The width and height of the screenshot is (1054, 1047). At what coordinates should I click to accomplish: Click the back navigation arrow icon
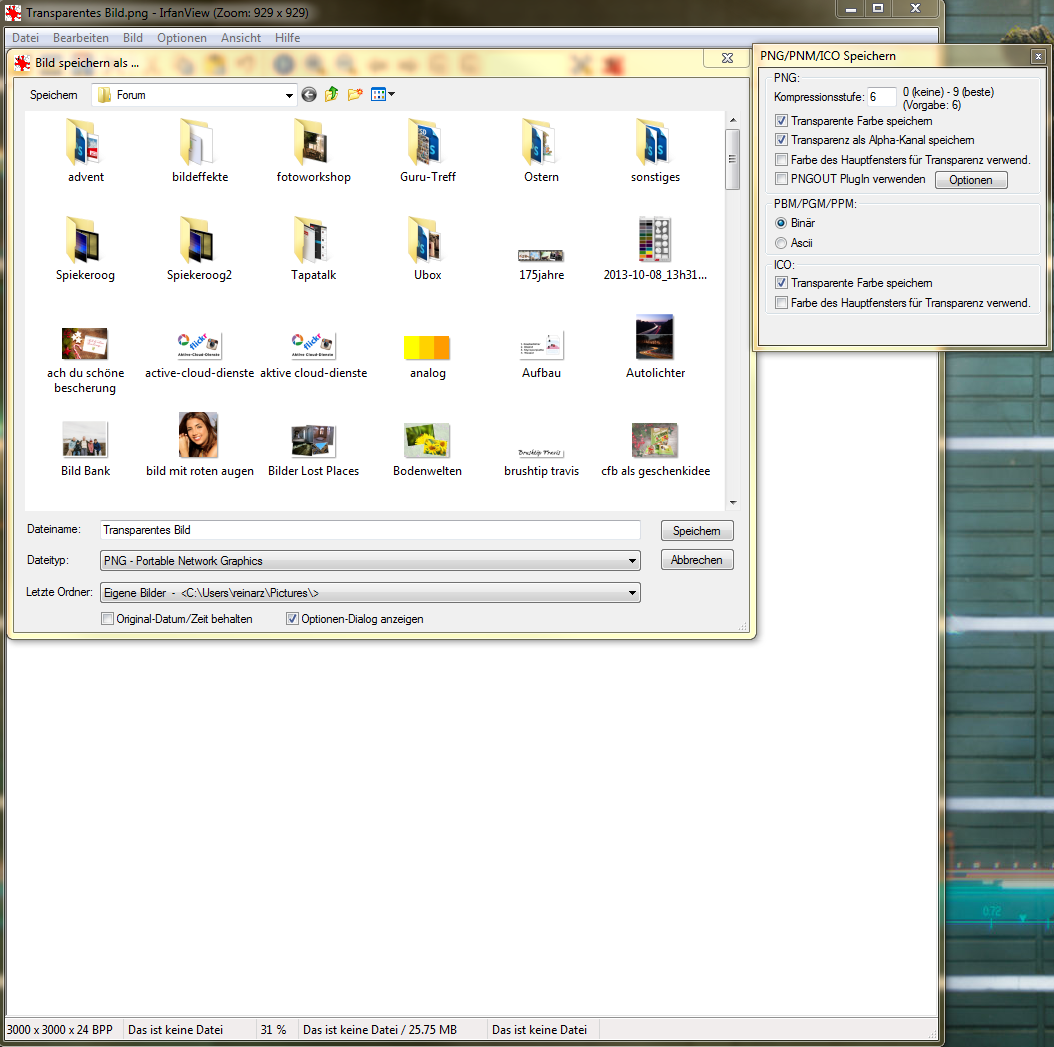[x=309, y=95]
